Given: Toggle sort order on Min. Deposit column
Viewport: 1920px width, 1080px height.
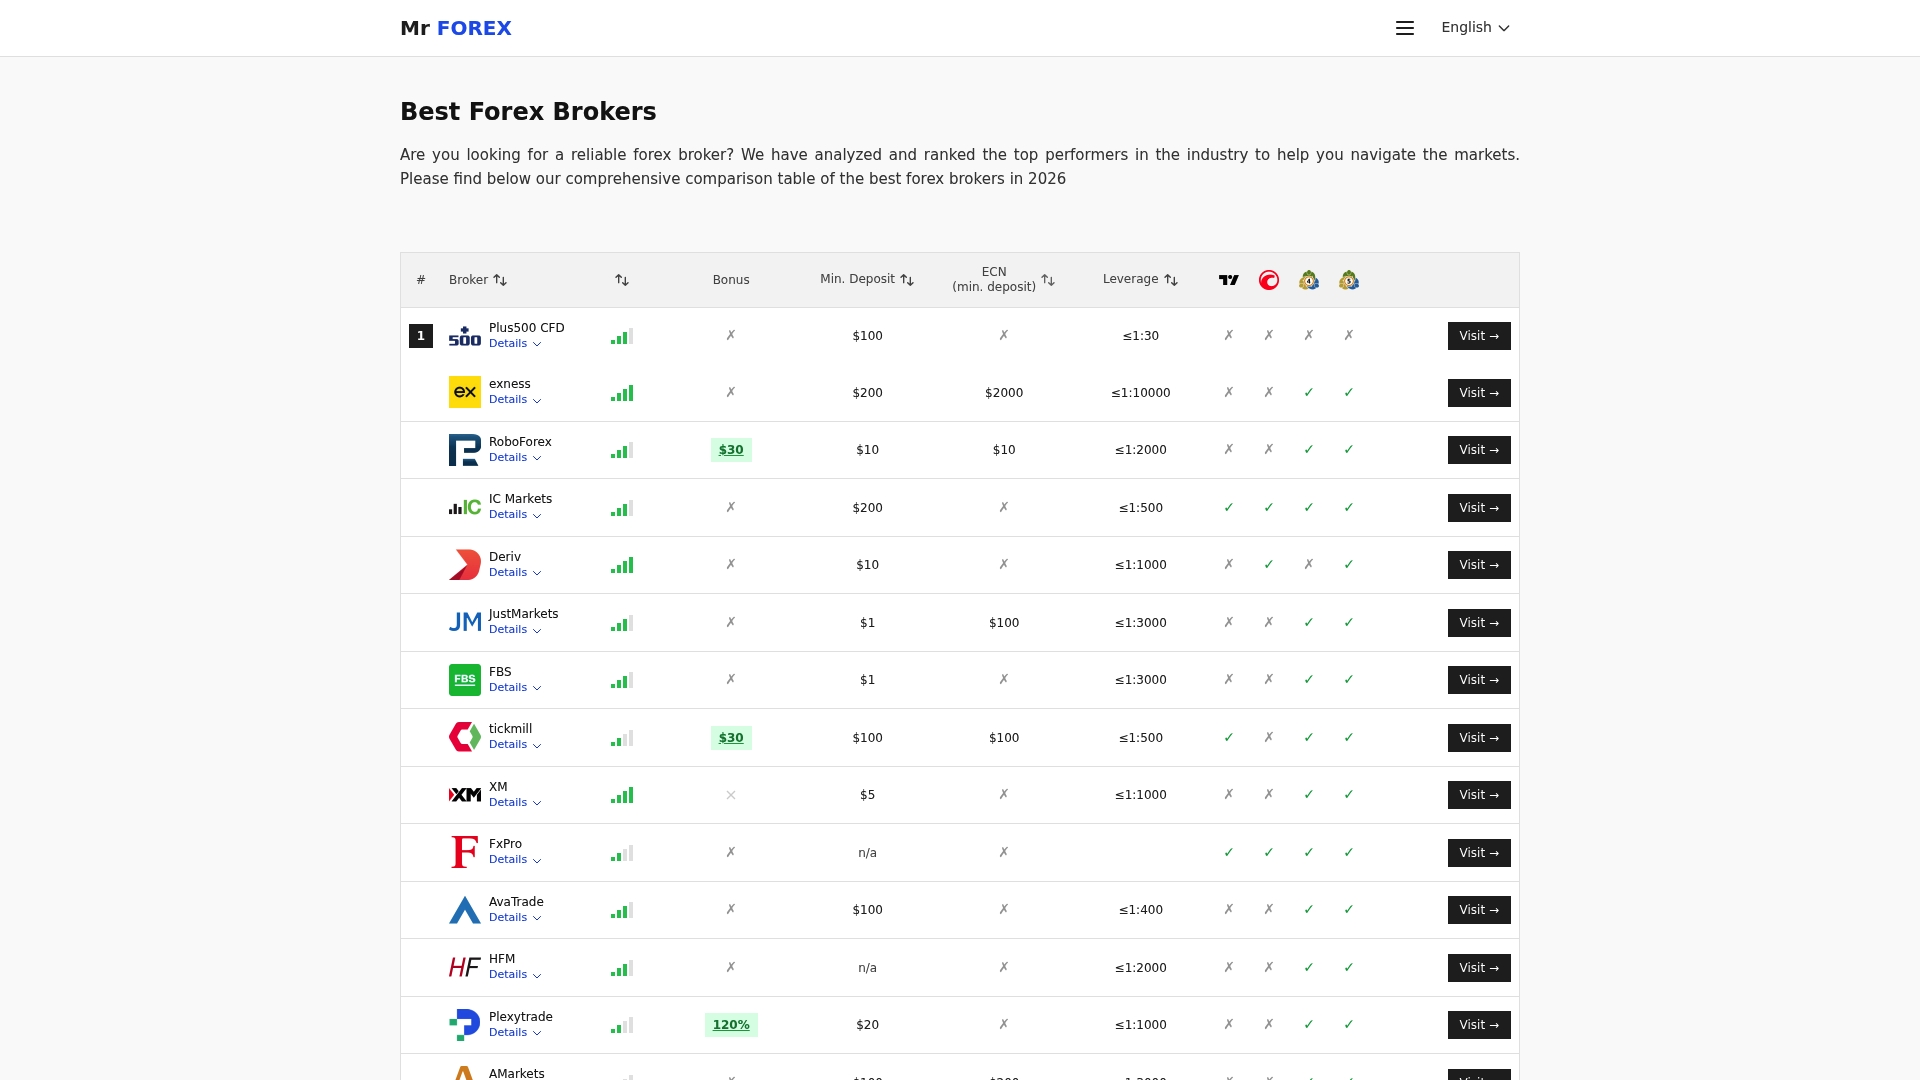Looking at the screenshot, I should 907,280.
